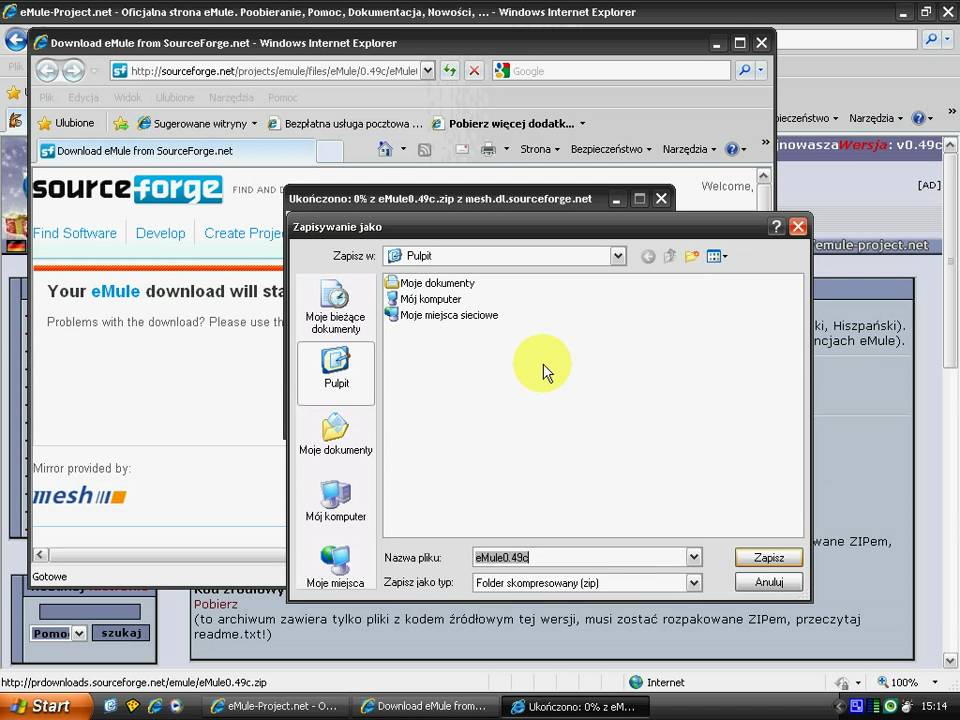Select Pulpit in the places bar
Screen dimensions: 960x720
click(x=336, y=373)
